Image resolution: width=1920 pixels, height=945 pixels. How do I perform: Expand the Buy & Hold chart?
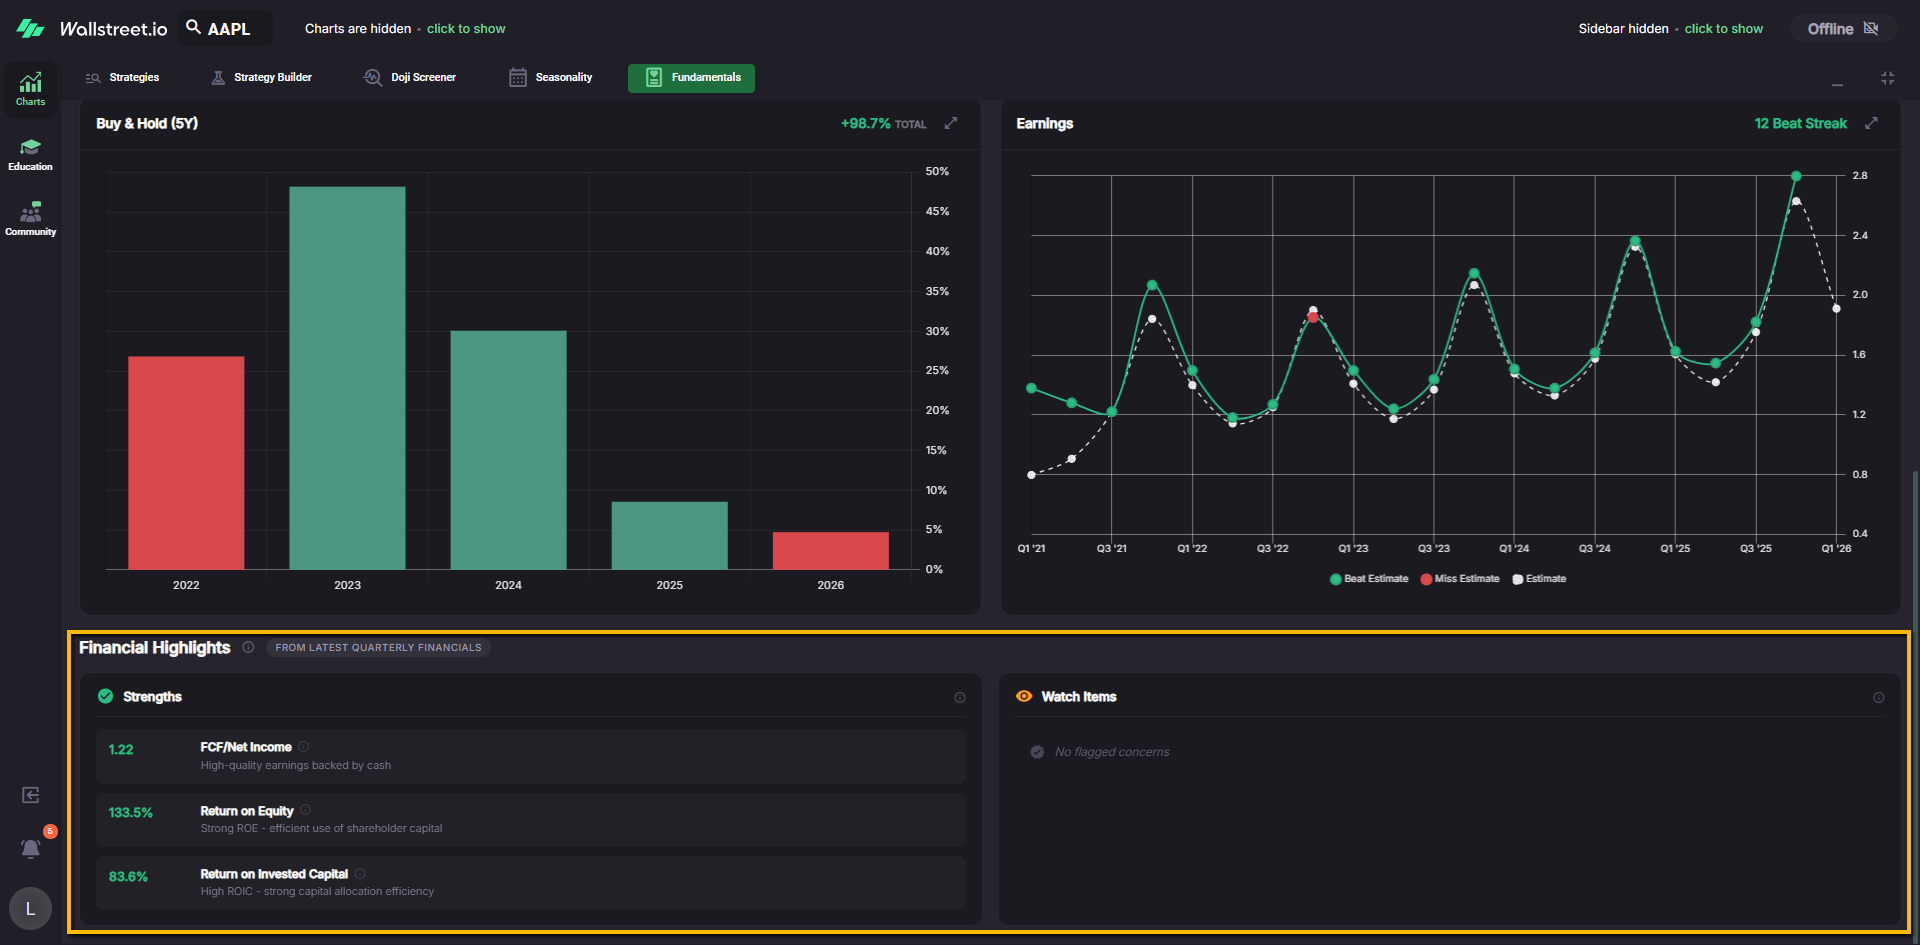(x=951, y=123)
